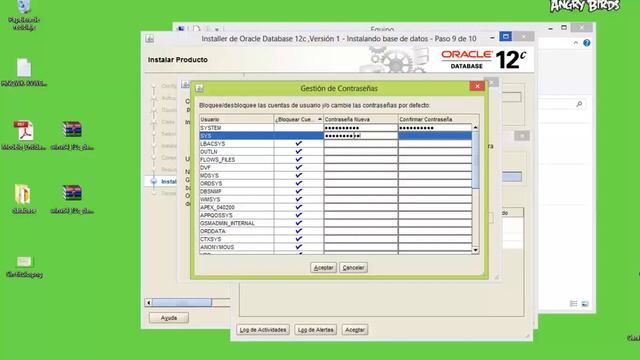Toggle lock for GSMADMIN_INTERNAL account
The width and height of the screenshot is (640, 360).
point(299,223)
